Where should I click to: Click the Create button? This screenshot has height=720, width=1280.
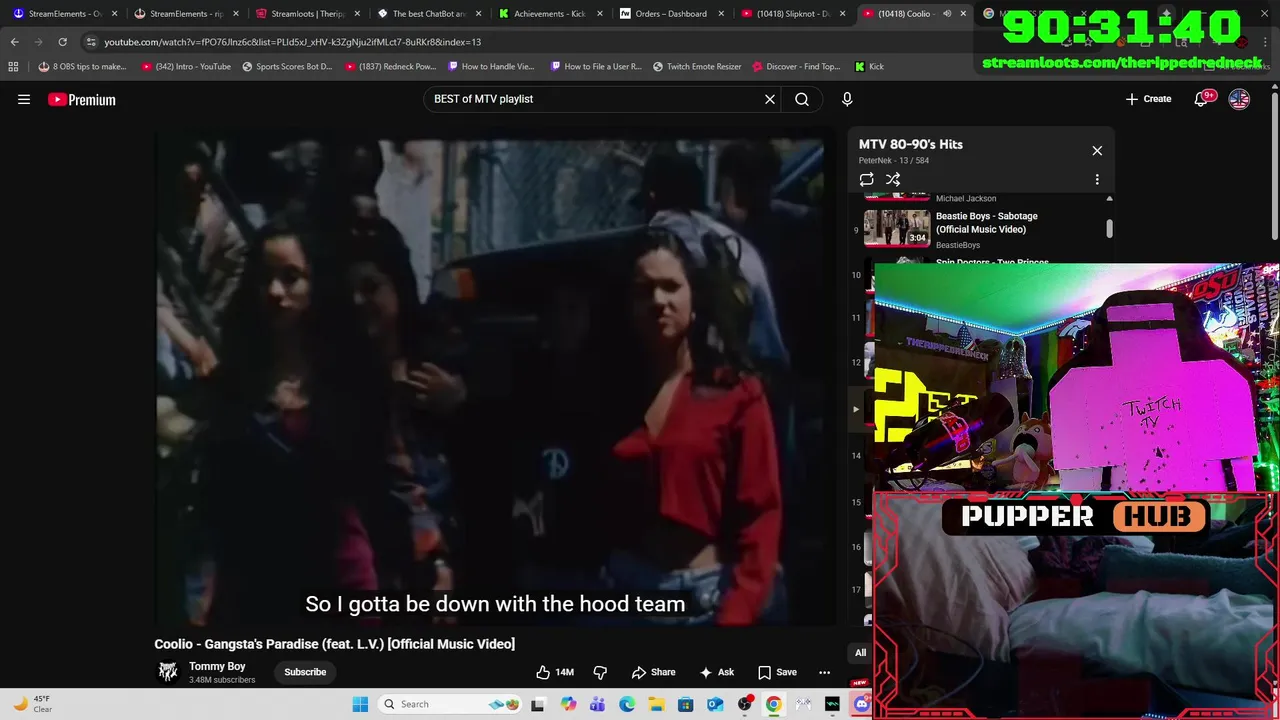pyautogui.click(x=1148, y=99)
